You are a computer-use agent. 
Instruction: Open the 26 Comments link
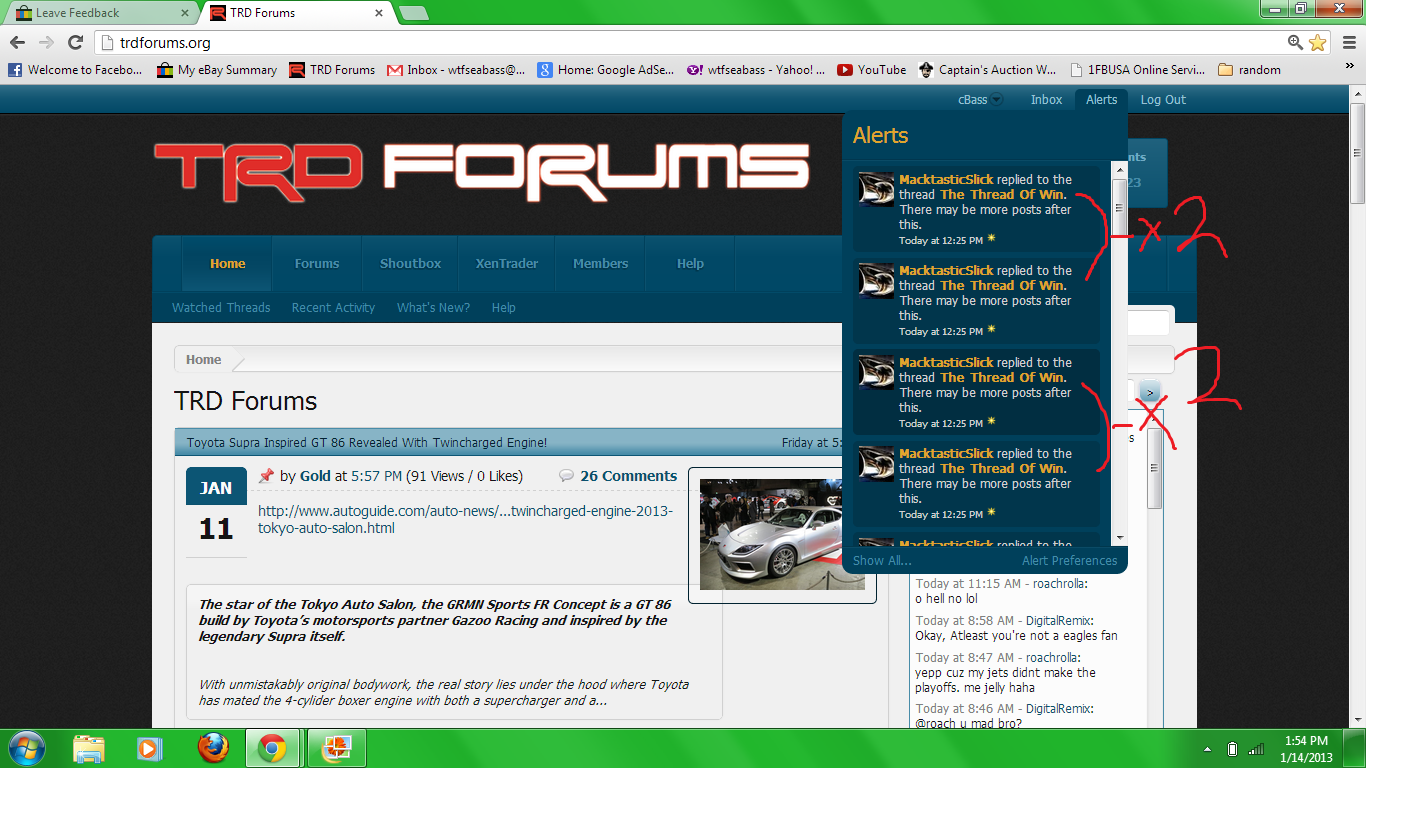pyautogui.click(x=628, y=476)
